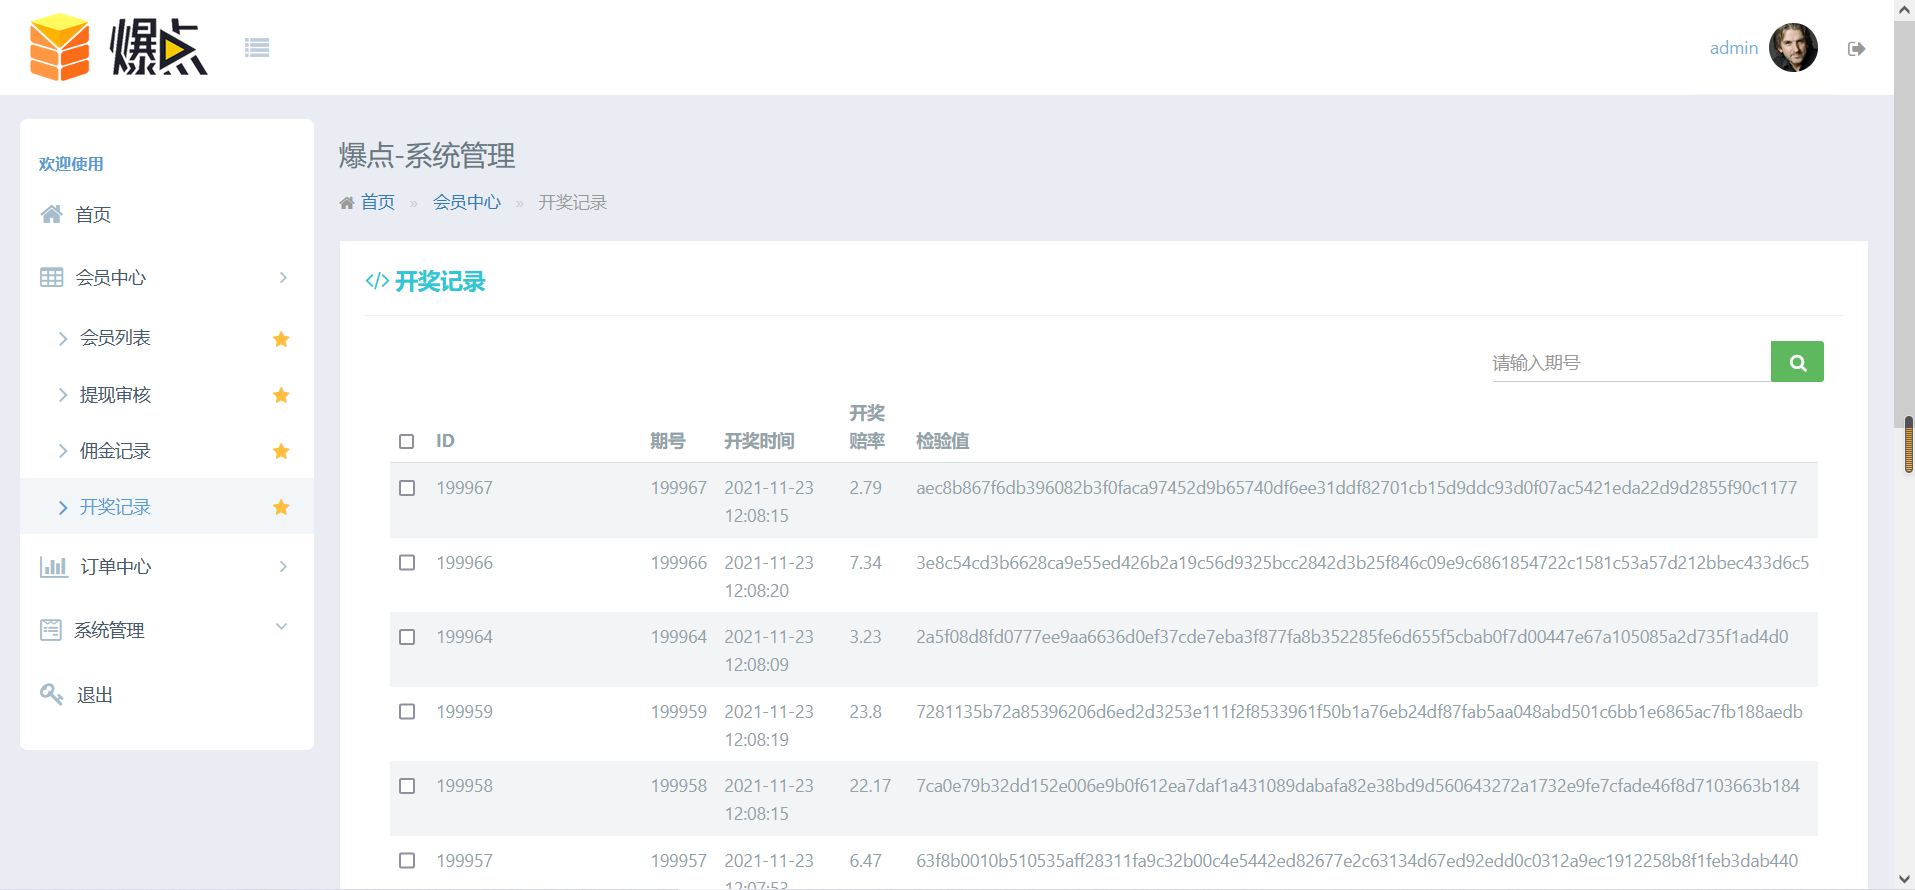Image resolution: width=1915 pixels, height=890 pixels.
Task: Click the 首页 breadcrumb link
Action: (377, 202)
